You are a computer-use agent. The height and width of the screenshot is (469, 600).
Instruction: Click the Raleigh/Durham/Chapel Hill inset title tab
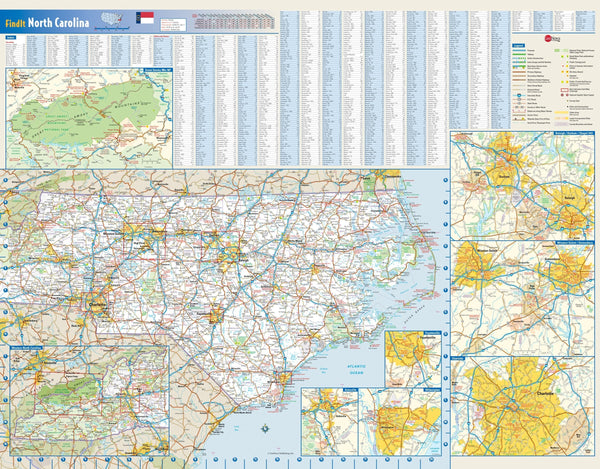click(574, 134)
